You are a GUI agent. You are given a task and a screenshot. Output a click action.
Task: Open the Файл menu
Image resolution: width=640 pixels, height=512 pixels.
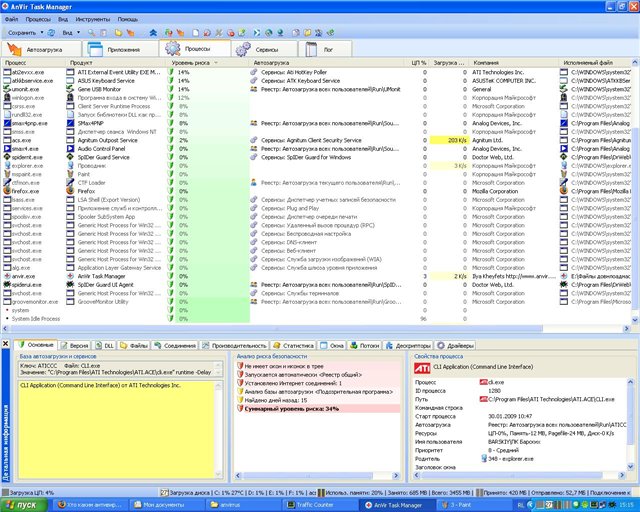click(x=11, y=19)
